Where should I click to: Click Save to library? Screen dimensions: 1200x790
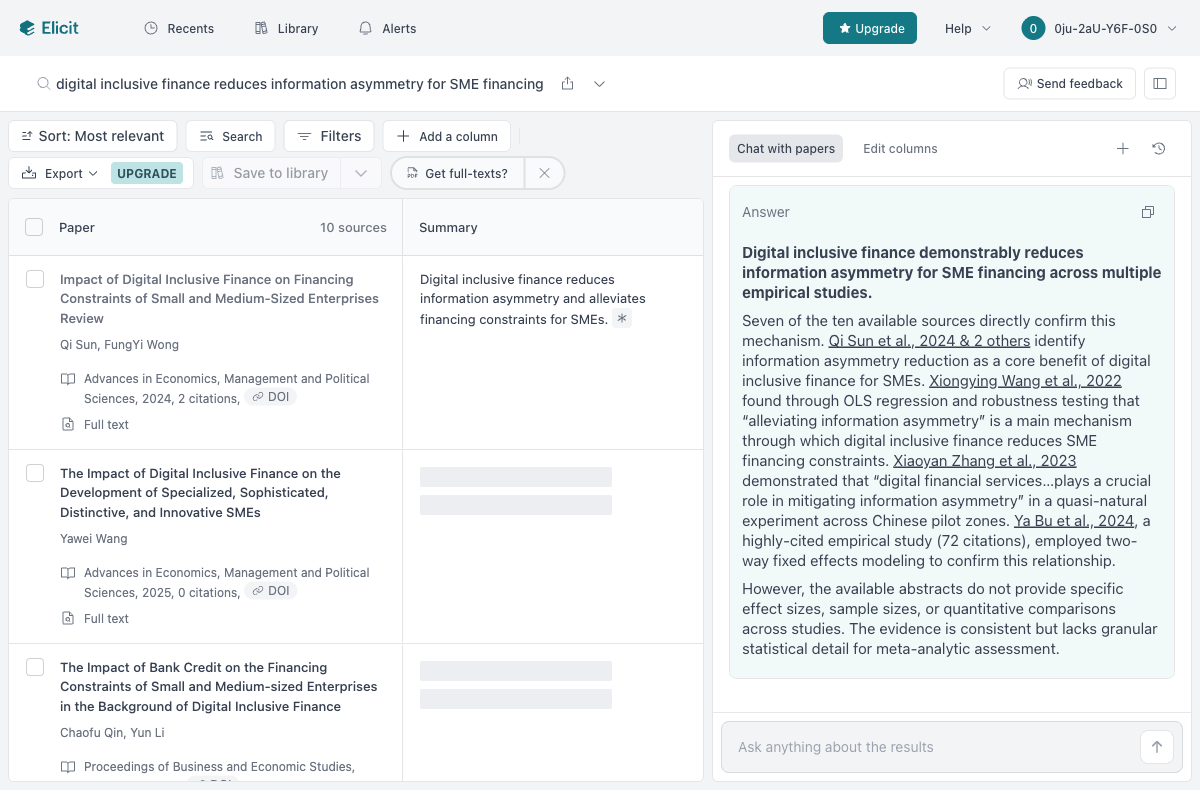pos(272,173)
